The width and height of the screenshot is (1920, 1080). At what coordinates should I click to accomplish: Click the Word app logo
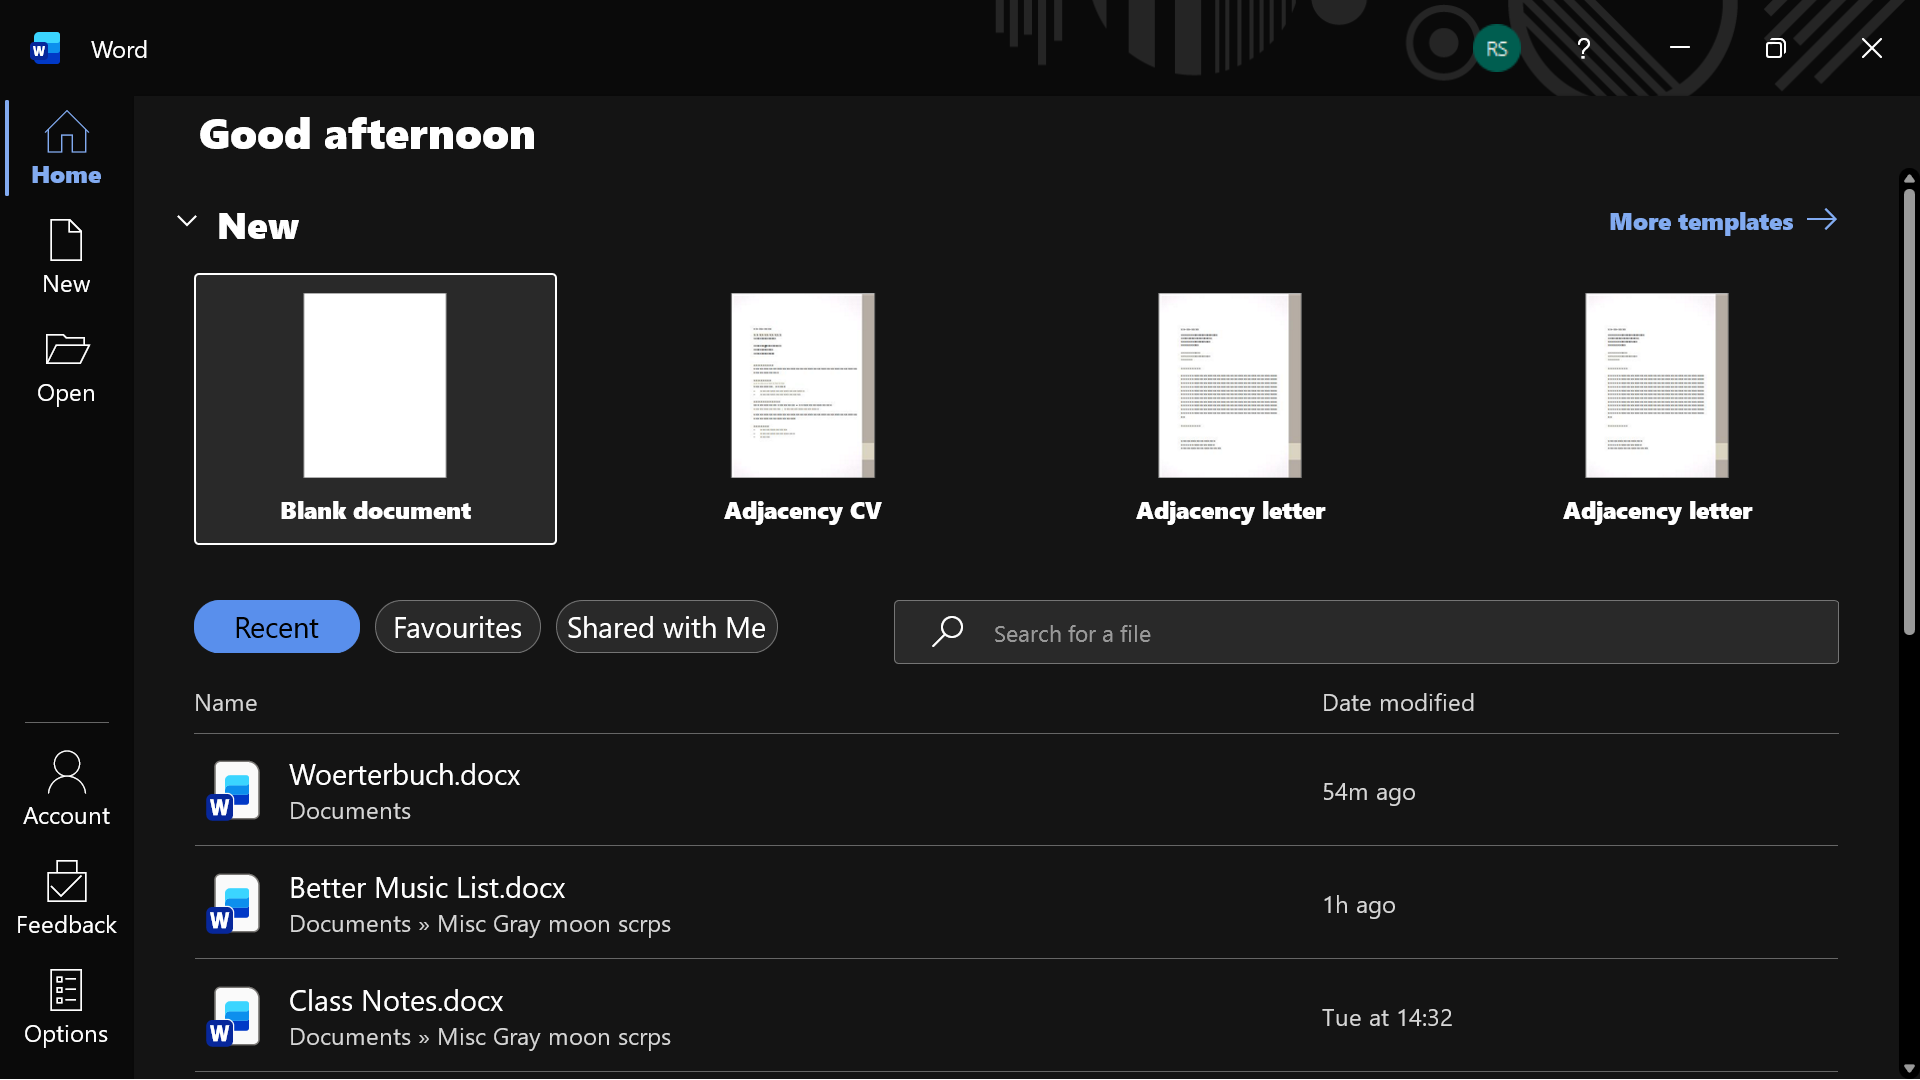coord(45,48)
